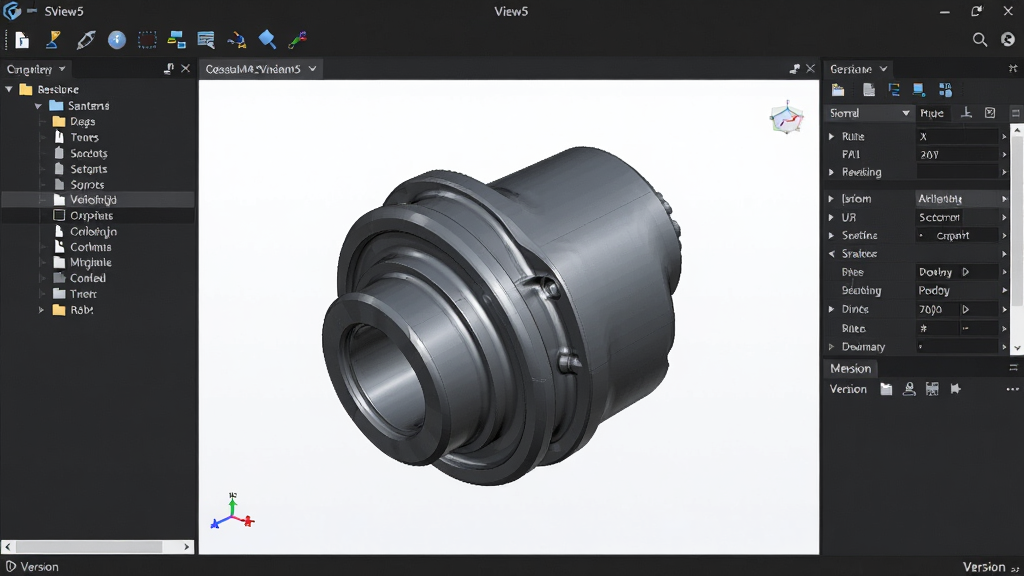Click the round user icon at top right
The image size is (1024, 576).
(1008, 40)
